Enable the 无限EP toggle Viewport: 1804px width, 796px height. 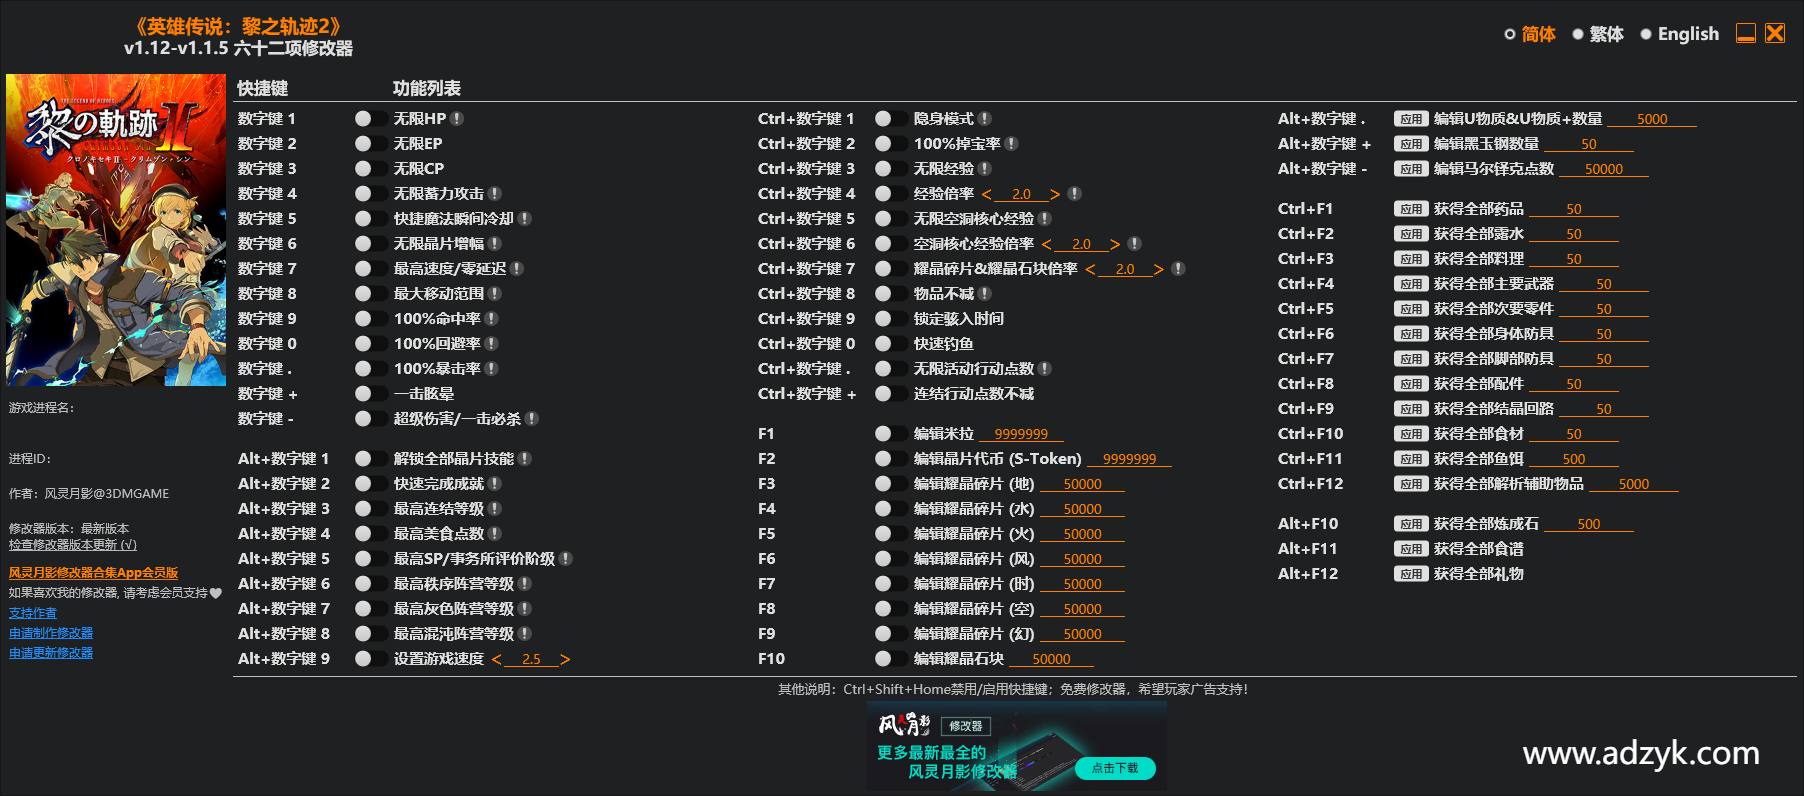[370, 143]
